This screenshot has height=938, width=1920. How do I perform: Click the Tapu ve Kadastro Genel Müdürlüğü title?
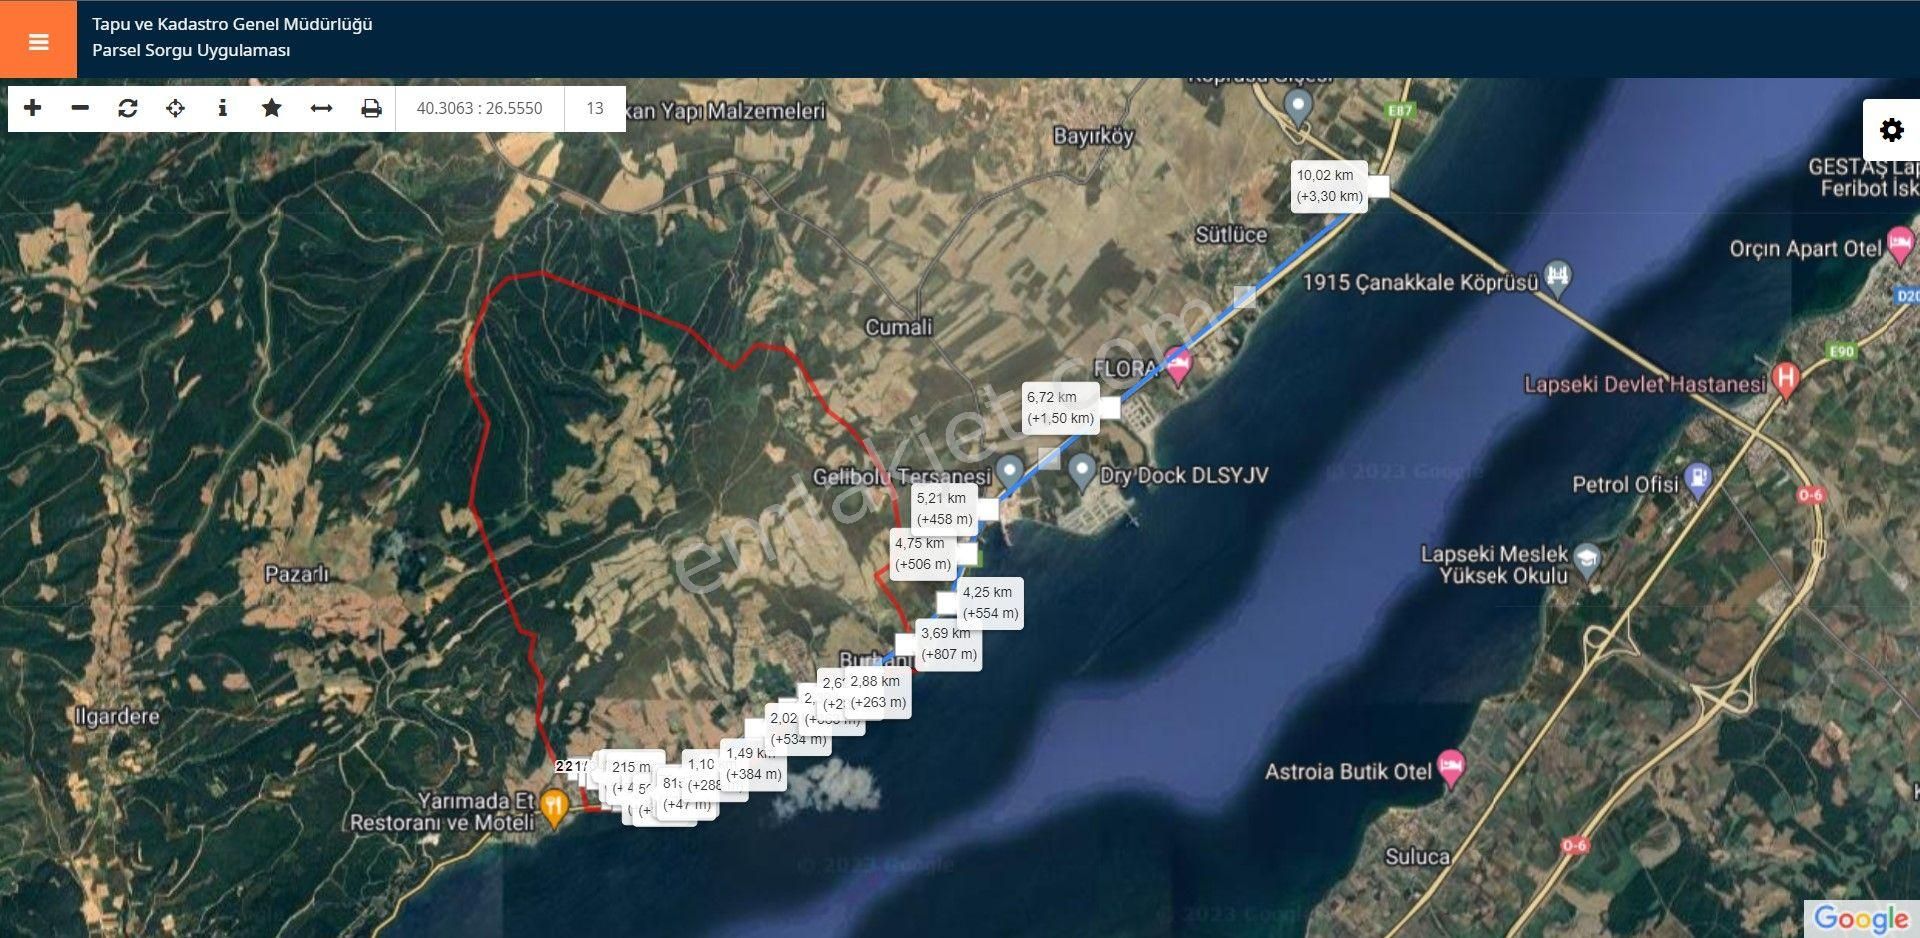point(232,24)
